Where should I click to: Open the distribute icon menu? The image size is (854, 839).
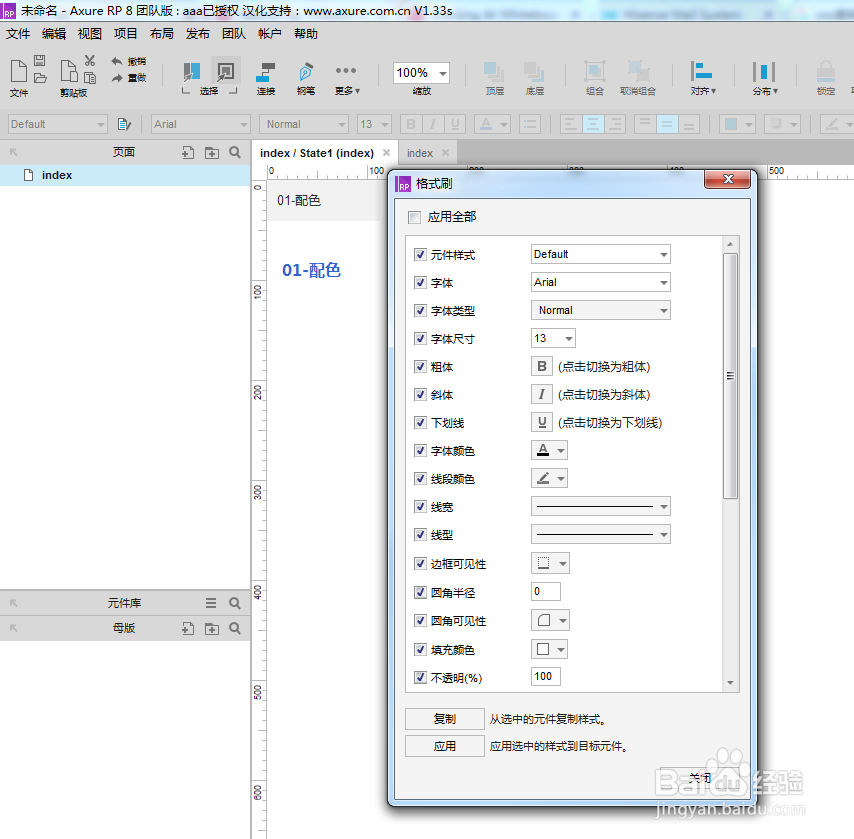pos(764,71)
